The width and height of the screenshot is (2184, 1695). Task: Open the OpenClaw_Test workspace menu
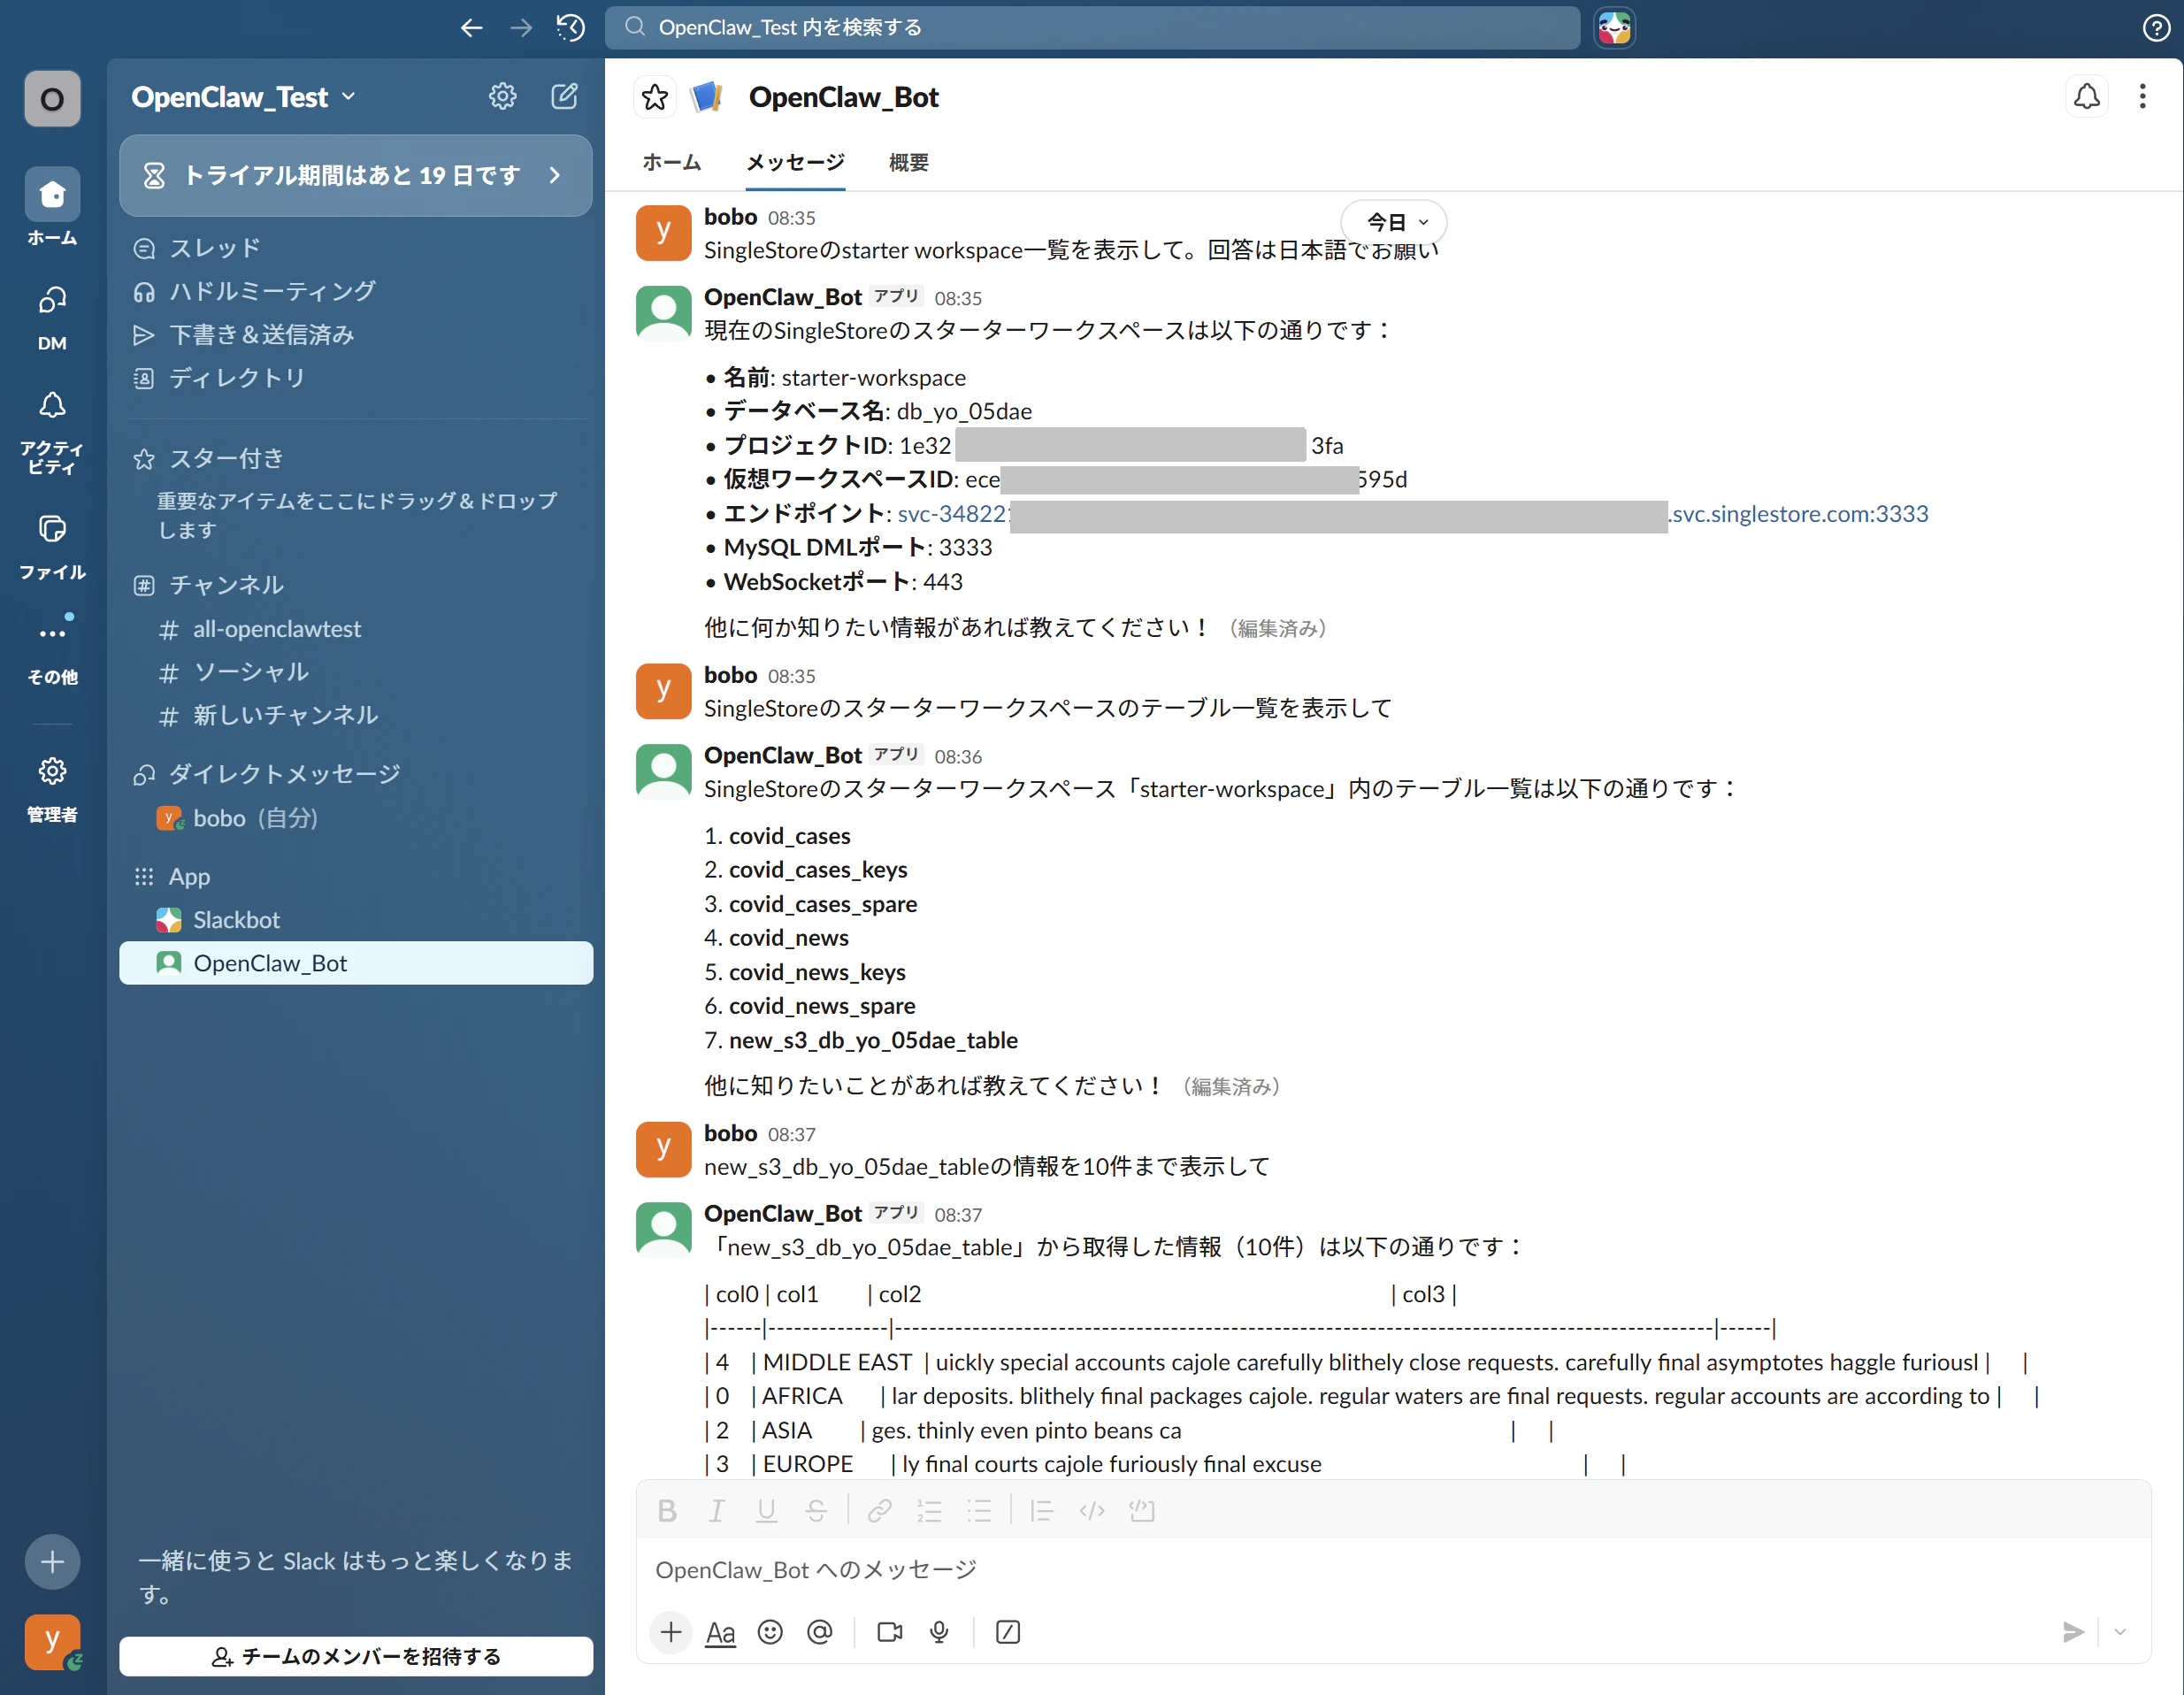tap(243, 97)
